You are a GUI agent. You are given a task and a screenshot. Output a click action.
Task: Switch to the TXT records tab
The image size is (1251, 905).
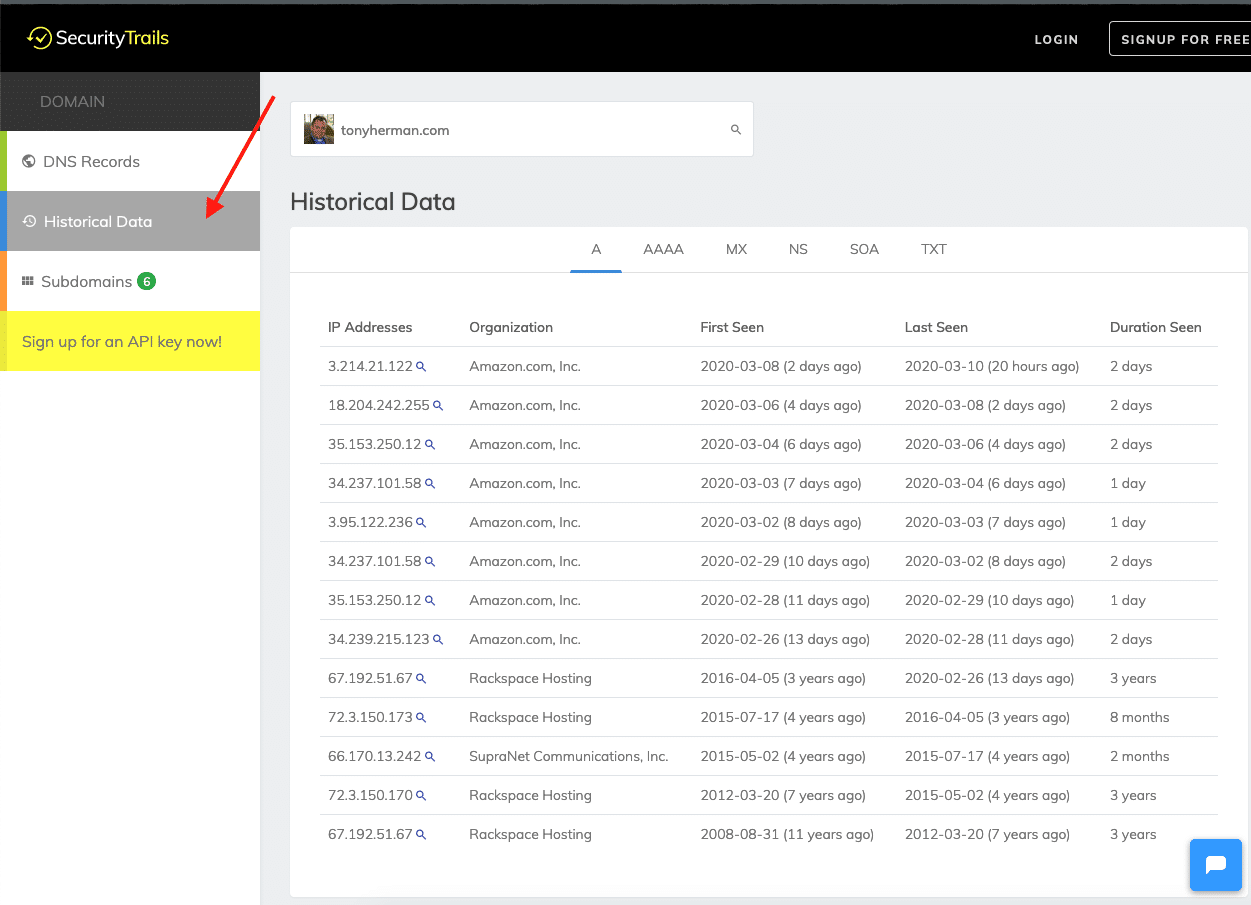coord(933,249)
